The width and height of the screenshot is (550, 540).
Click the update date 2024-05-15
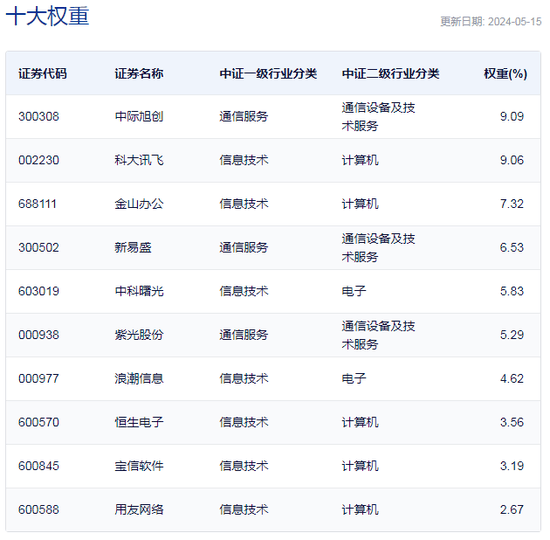(515, 22)
